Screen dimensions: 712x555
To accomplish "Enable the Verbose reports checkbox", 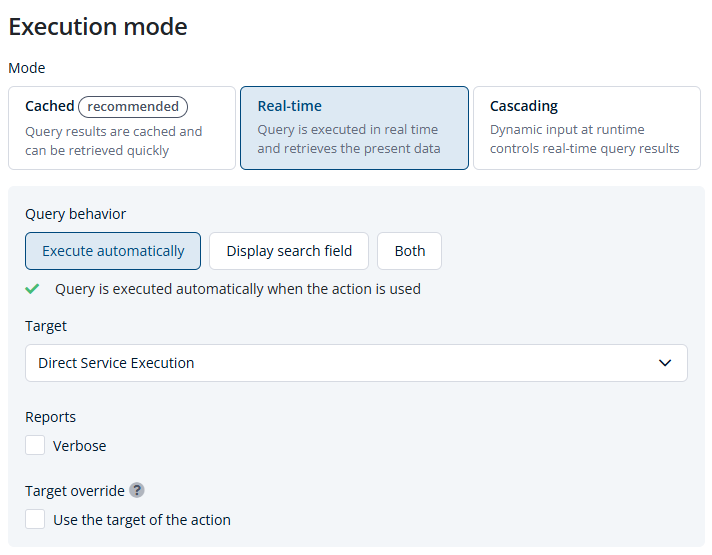I will click(x=35, y=445).
